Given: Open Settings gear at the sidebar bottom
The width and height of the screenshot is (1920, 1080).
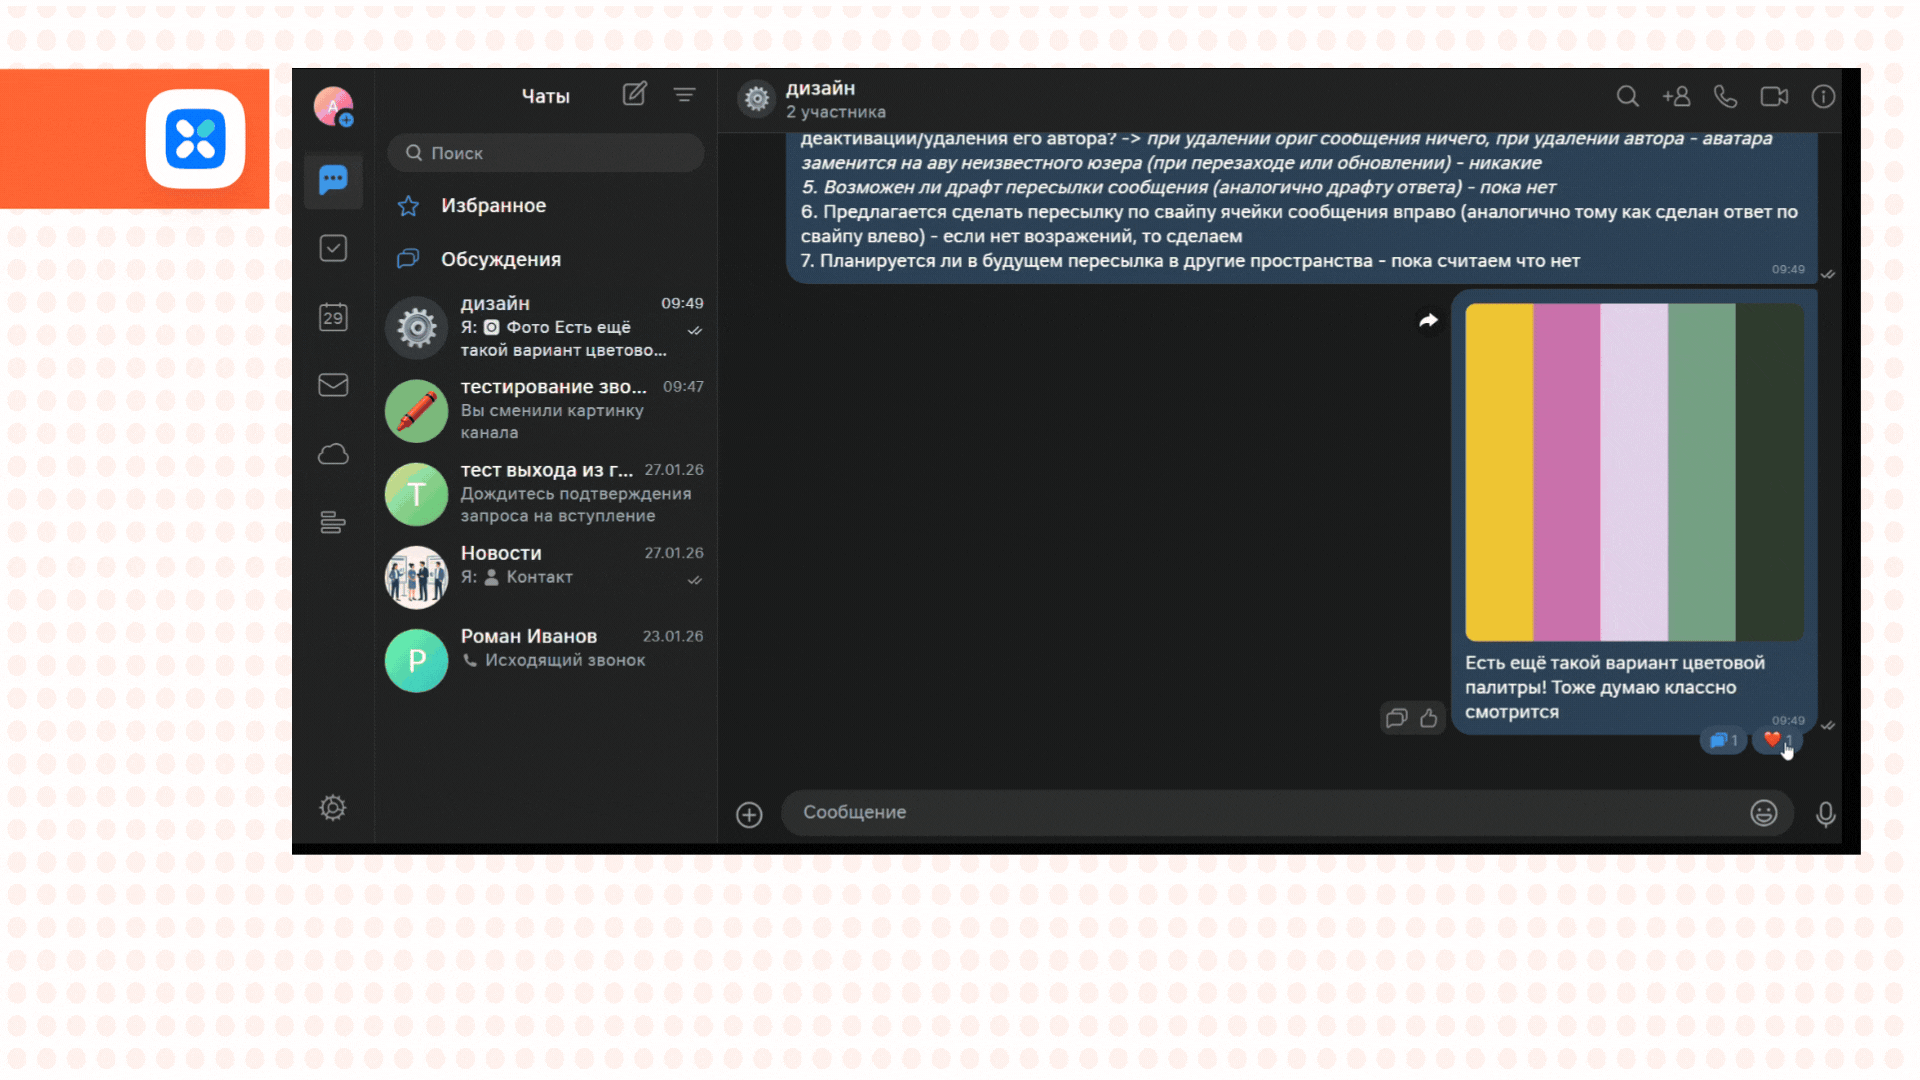Looking at the screenshot, I should [333, 808].
